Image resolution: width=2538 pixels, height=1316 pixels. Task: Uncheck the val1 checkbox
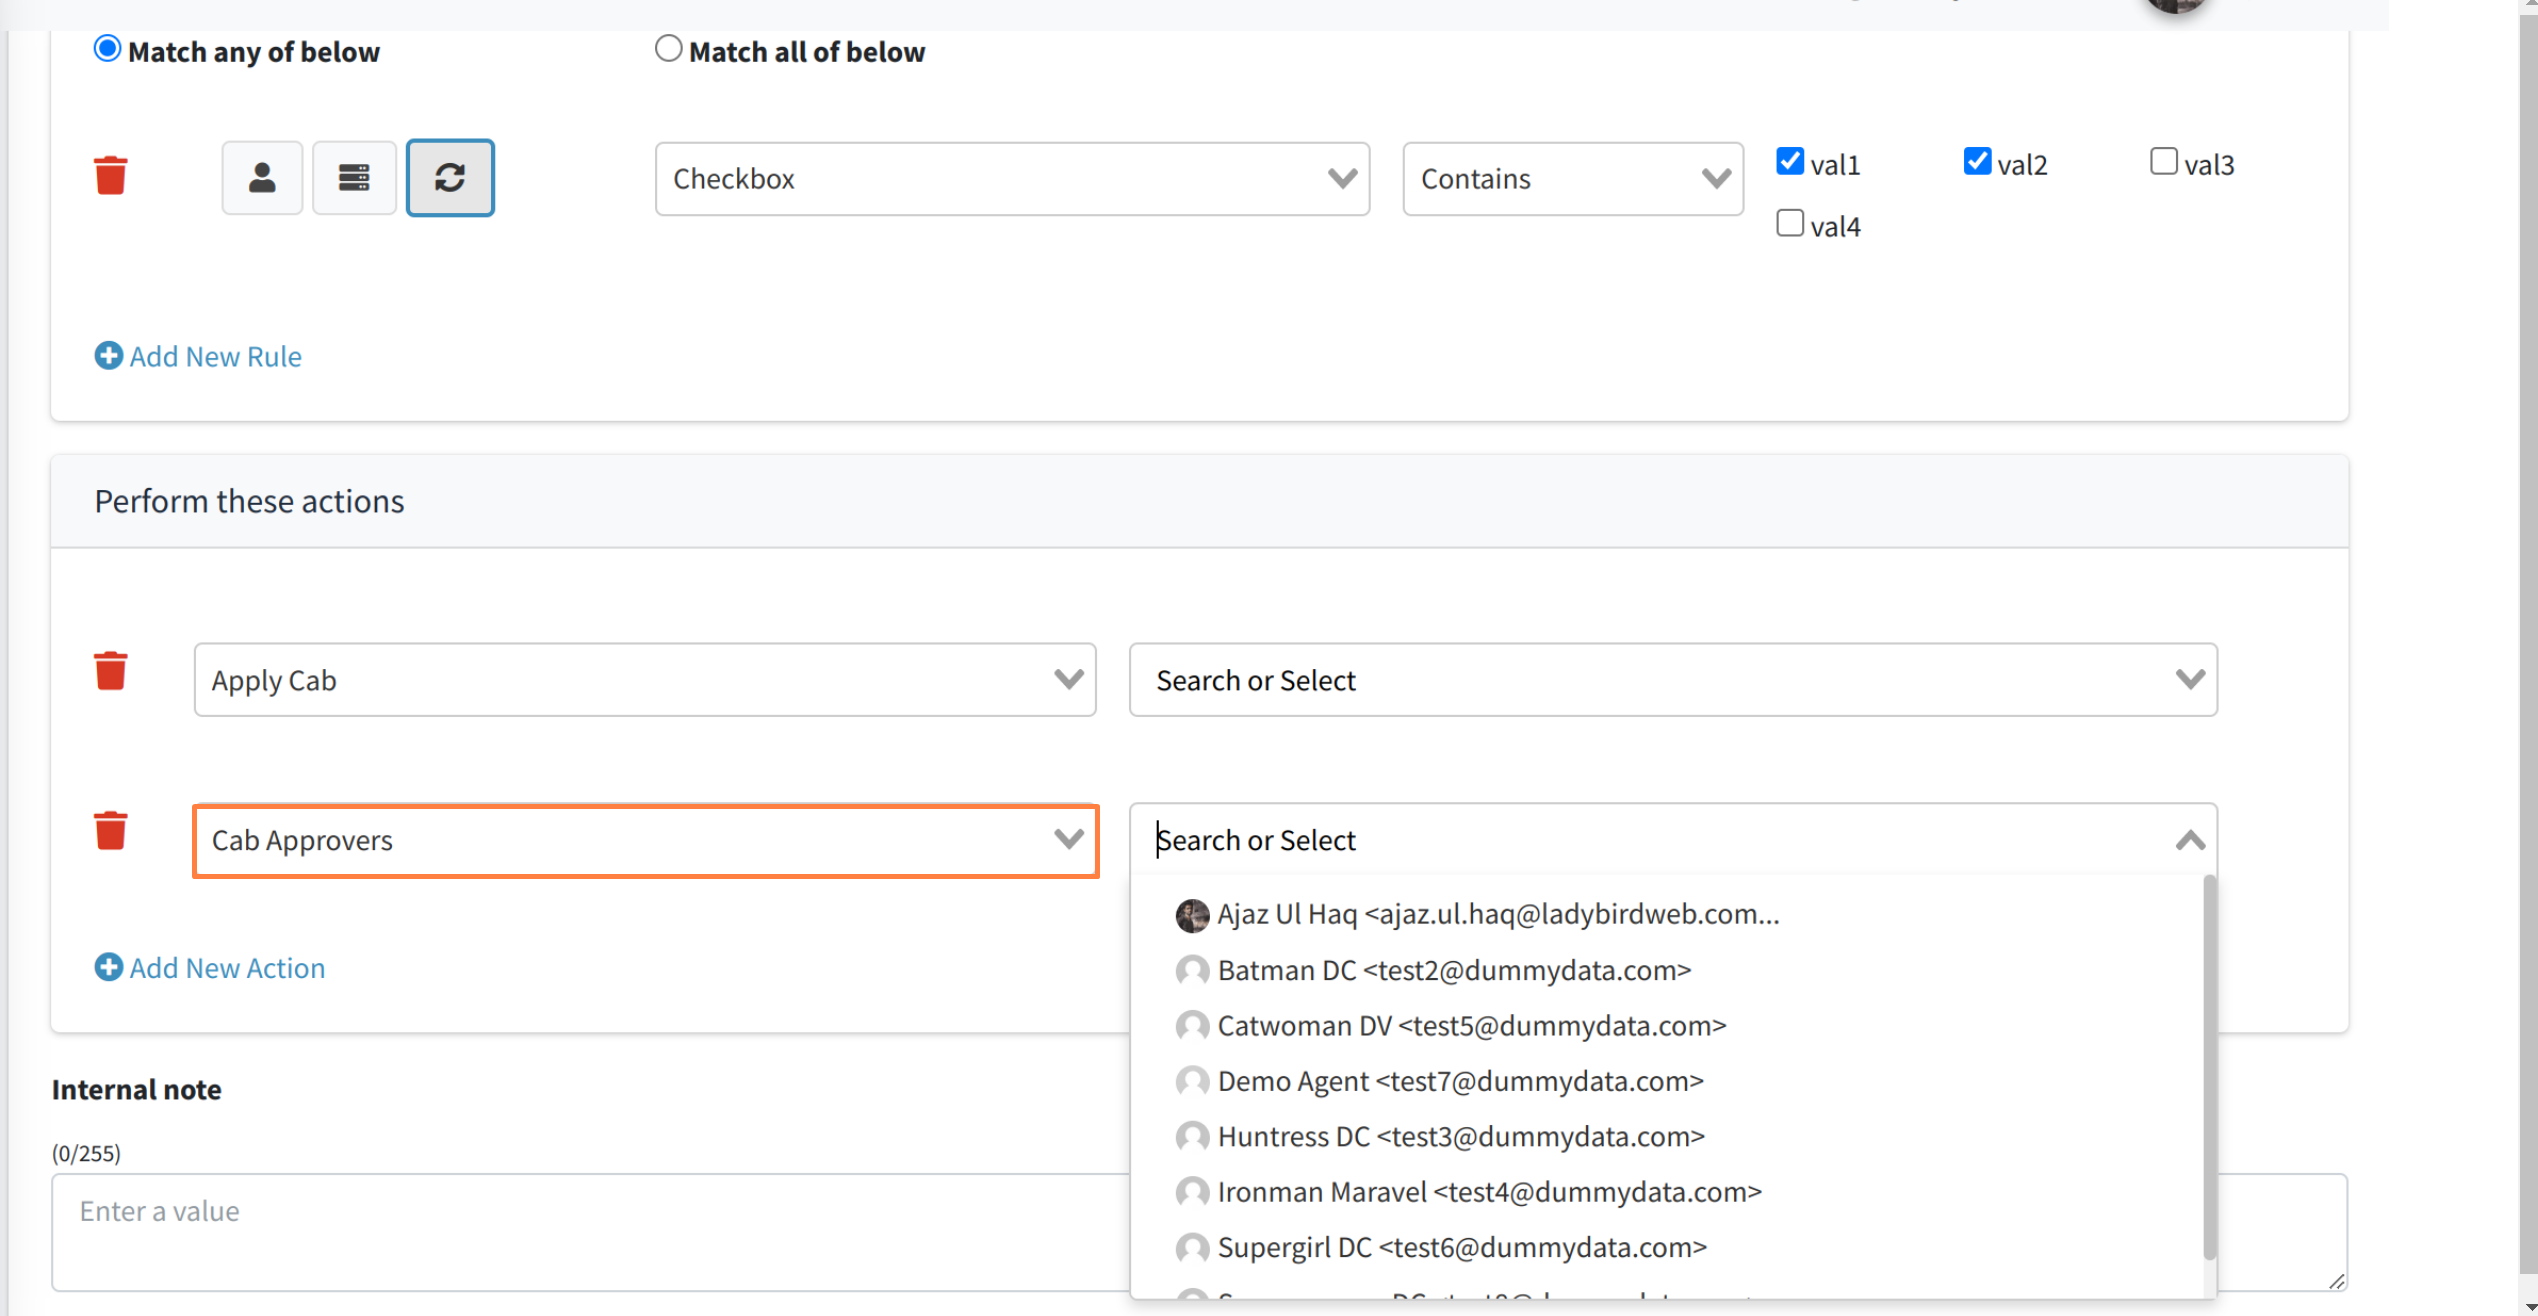tap(1790, 160)
